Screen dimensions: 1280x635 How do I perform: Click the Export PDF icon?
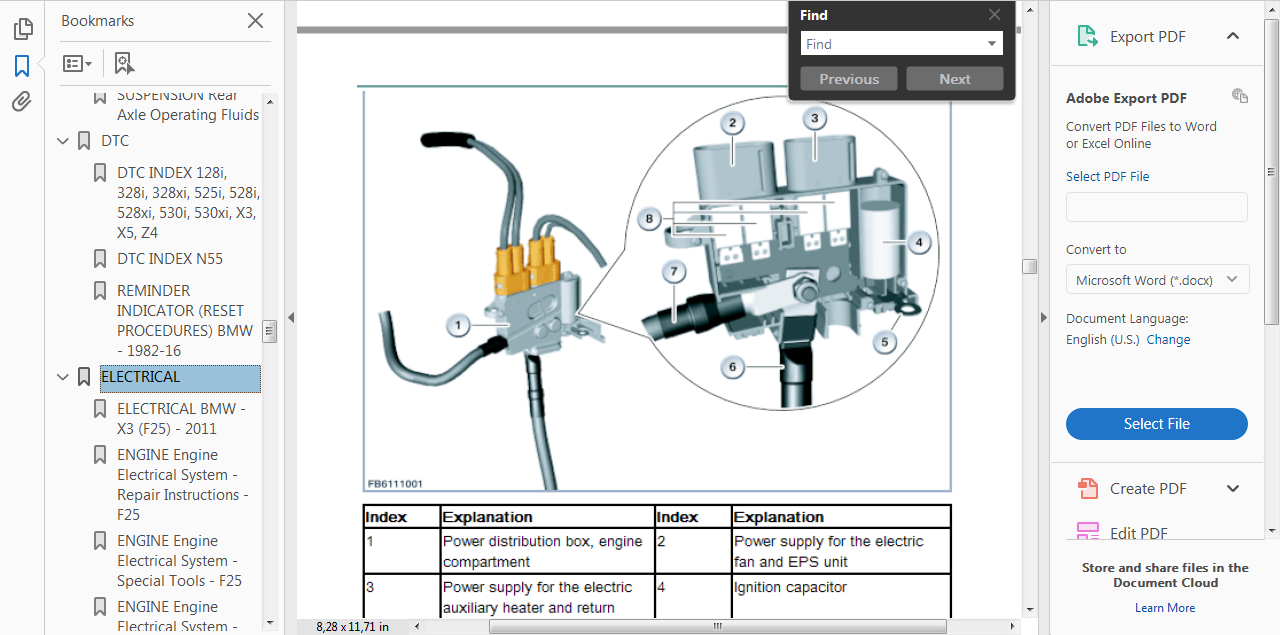(x=1087, y=36)
